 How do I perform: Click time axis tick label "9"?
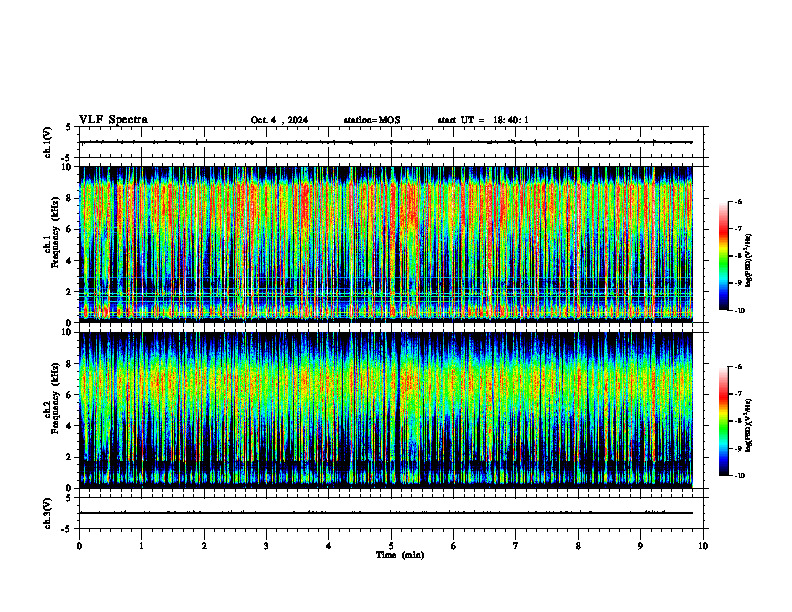coord(640,546)
